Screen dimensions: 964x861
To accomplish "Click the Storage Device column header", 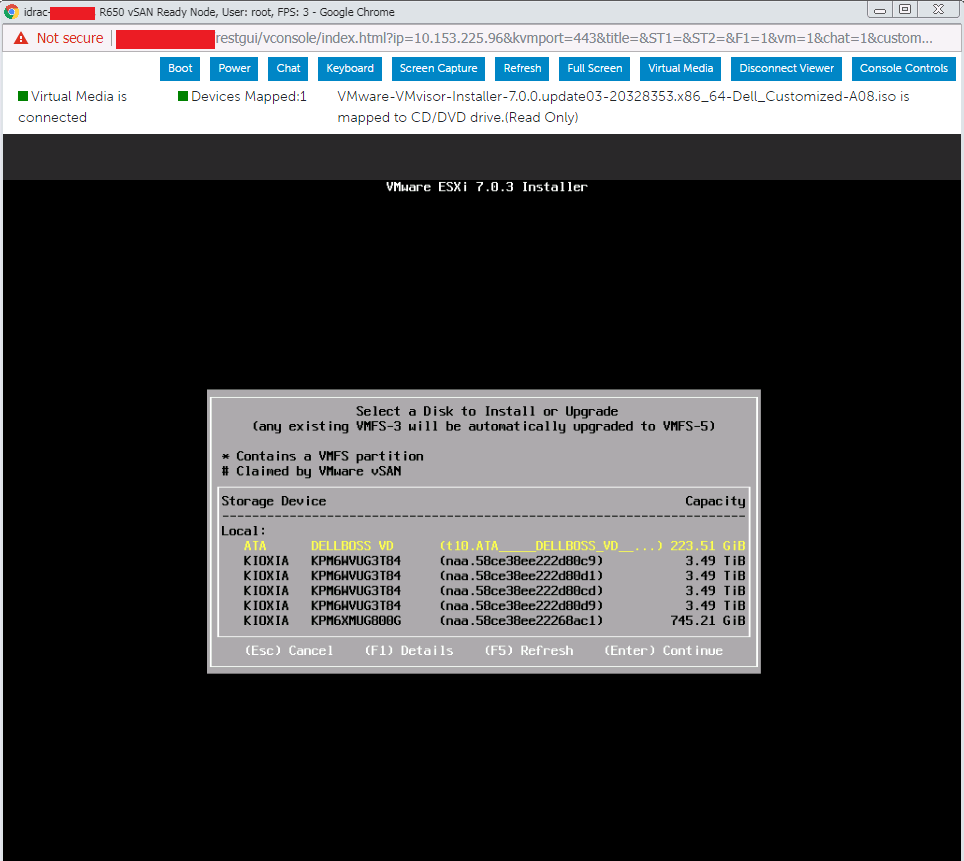I will tap(274, 501).
